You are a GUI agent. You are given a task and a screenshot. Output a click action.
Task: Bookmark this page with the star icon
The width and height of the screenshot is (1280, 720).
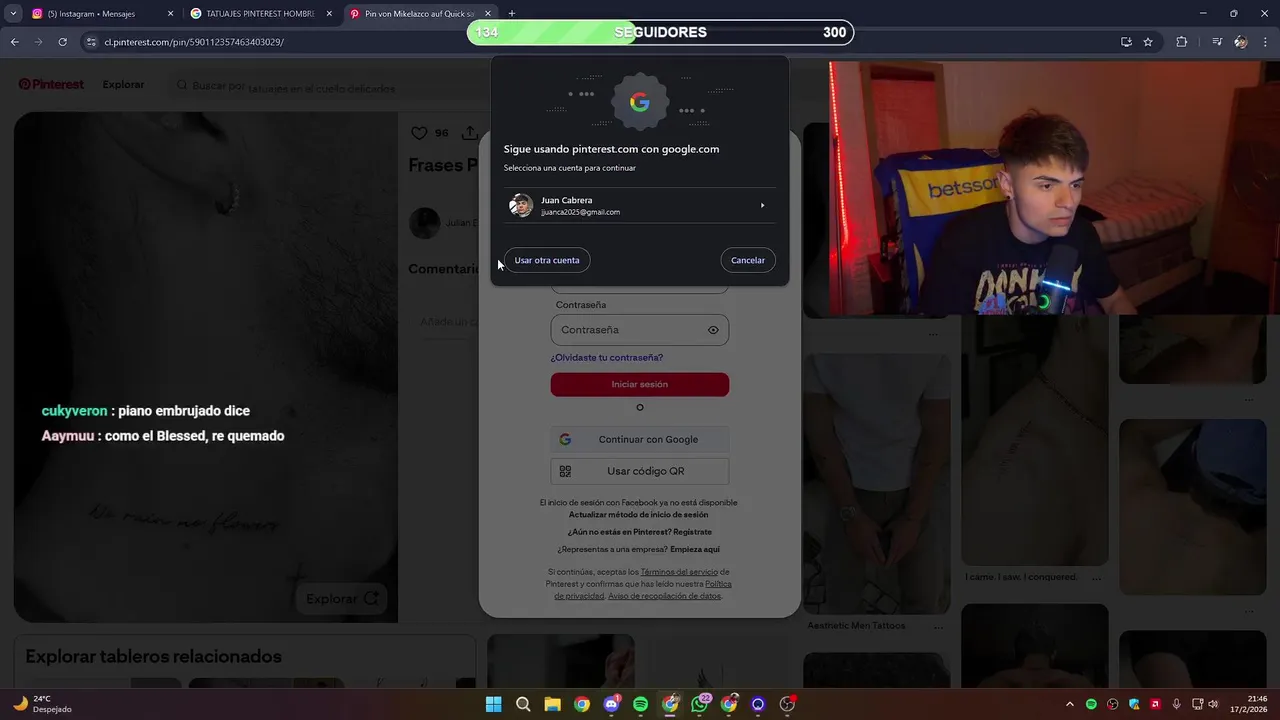(1148, 42)
